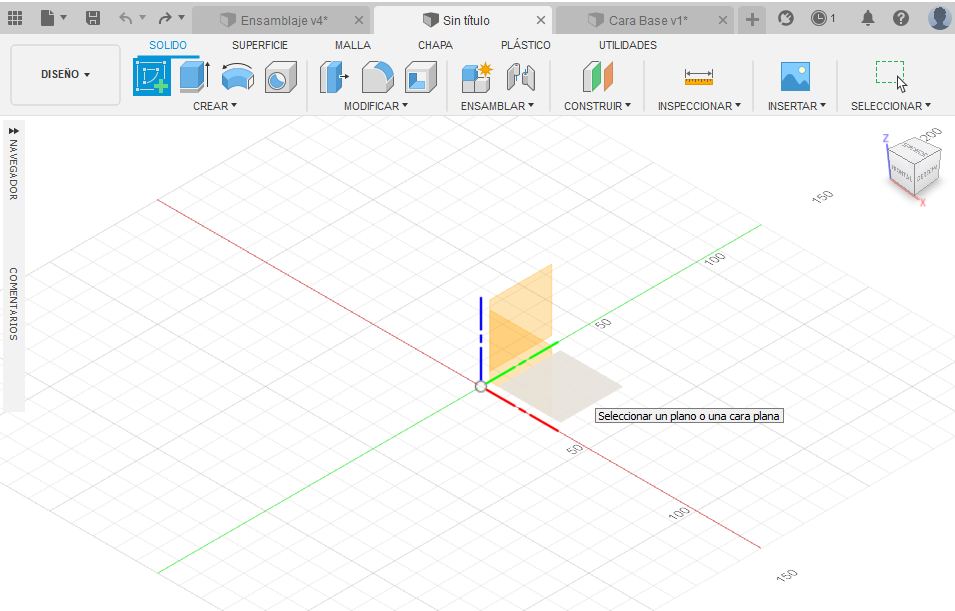Select the Measure tool
The image size is (955, 611).
pos(699,77)
